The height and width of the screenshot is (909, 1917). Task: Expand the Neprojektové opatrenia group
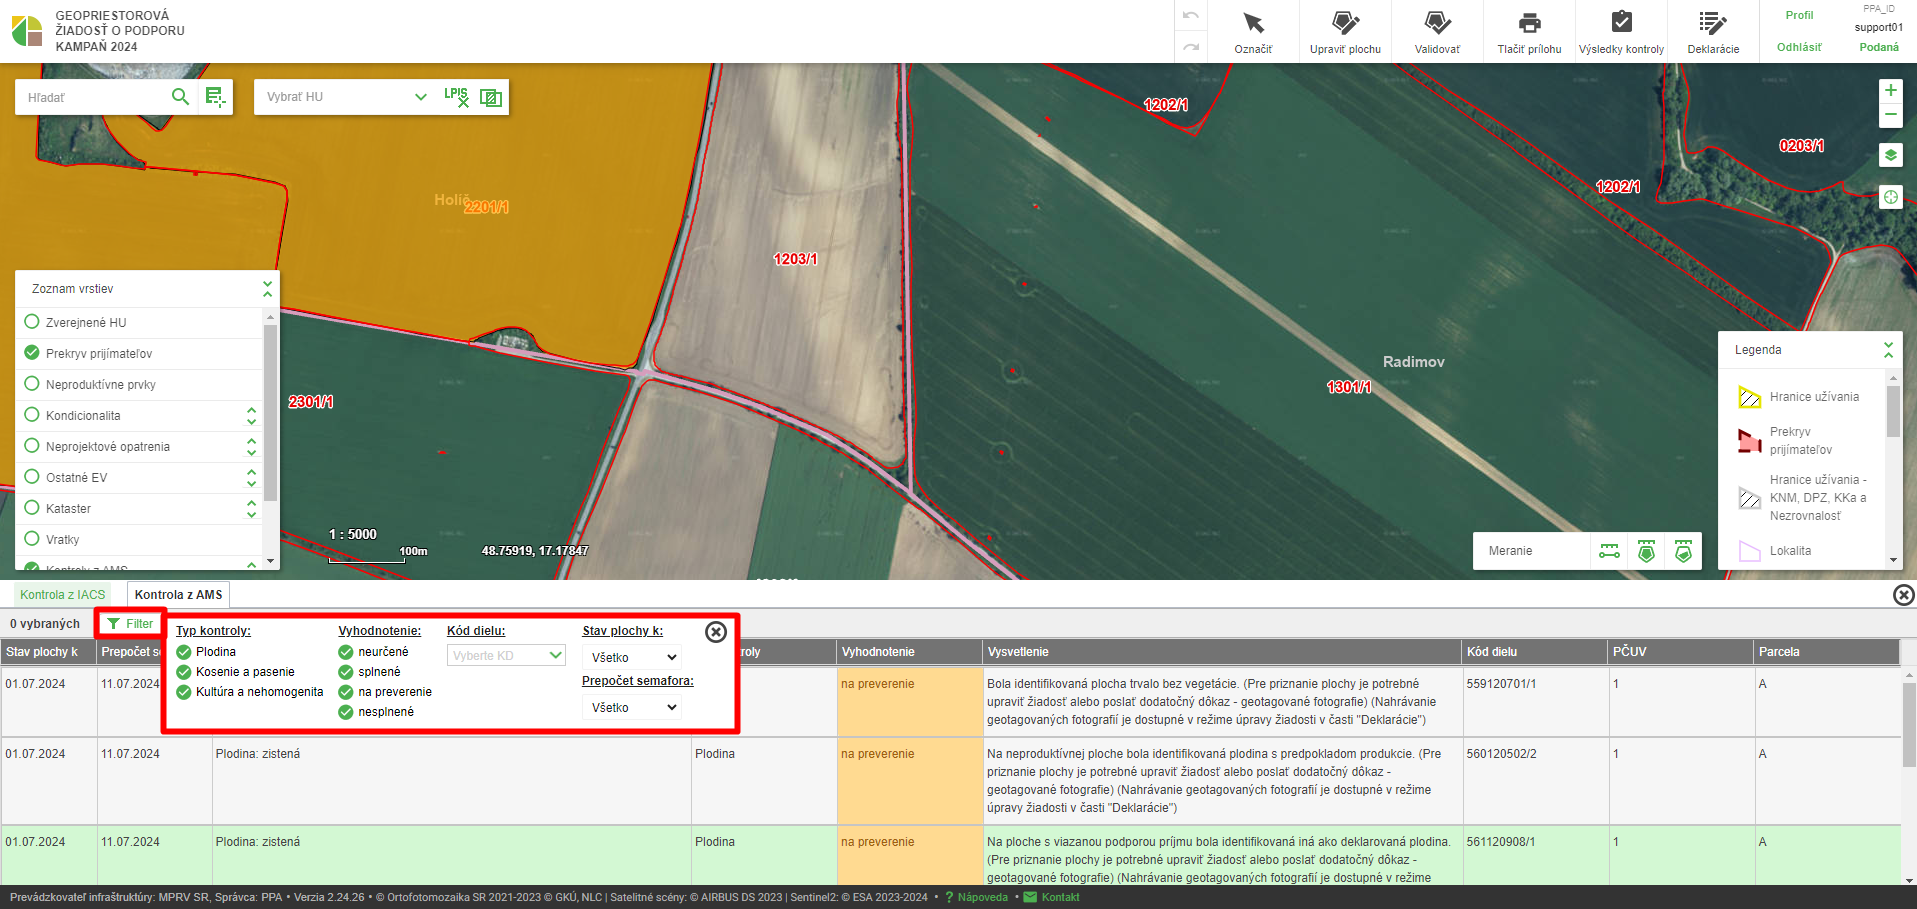pos(251,446)
